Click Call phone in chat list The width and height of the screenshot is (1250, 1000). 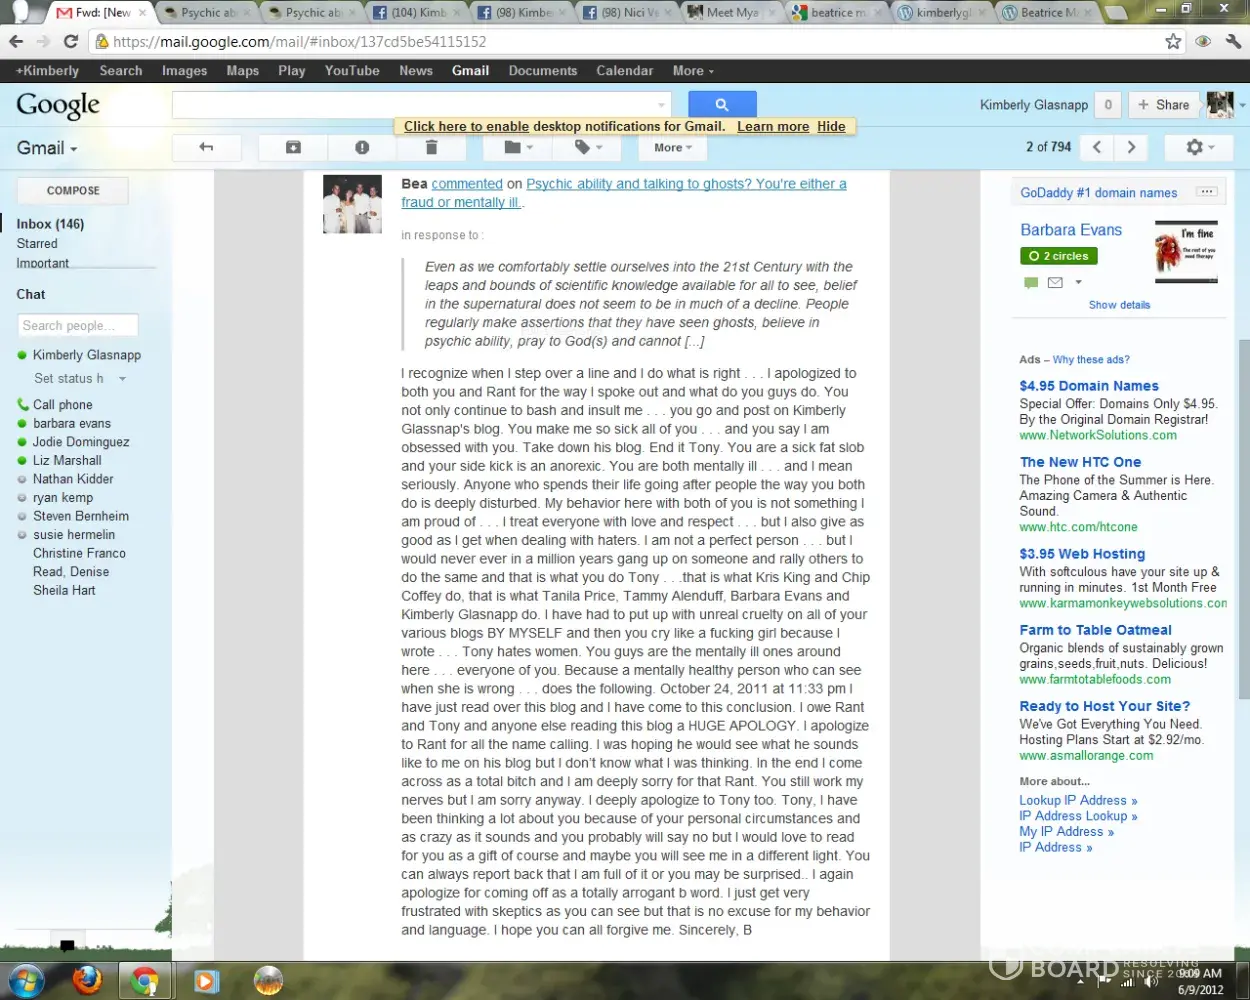62,404
